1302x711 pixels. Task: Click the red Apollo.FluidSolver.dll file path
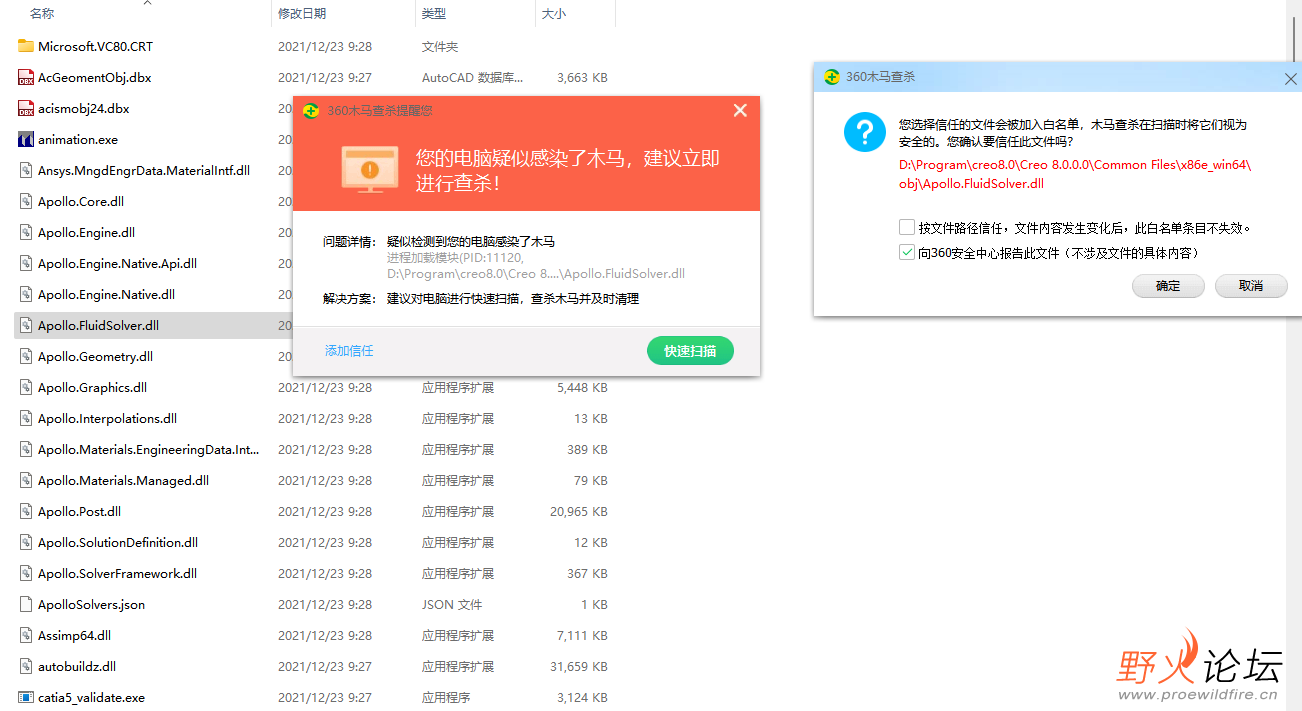click(x=1075, y=174)
